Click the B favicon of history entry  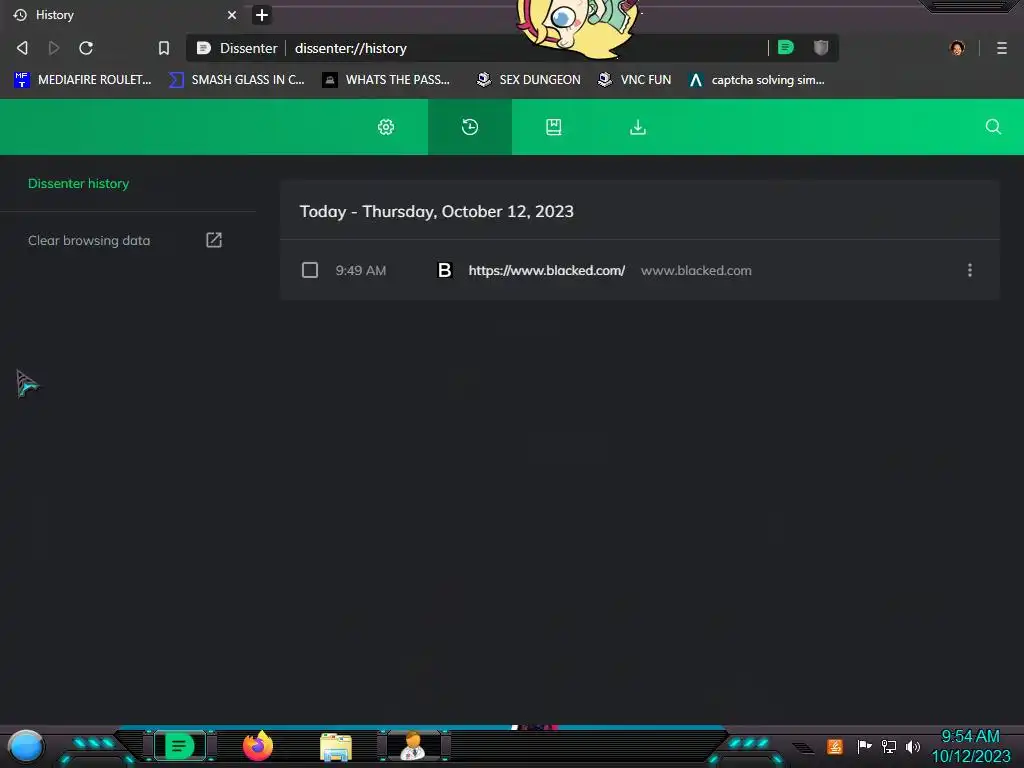click(x=445, y=270)
